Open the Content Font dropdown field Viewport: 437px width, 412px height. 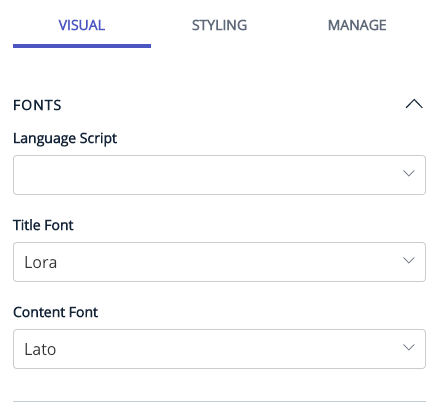point(219,349)
